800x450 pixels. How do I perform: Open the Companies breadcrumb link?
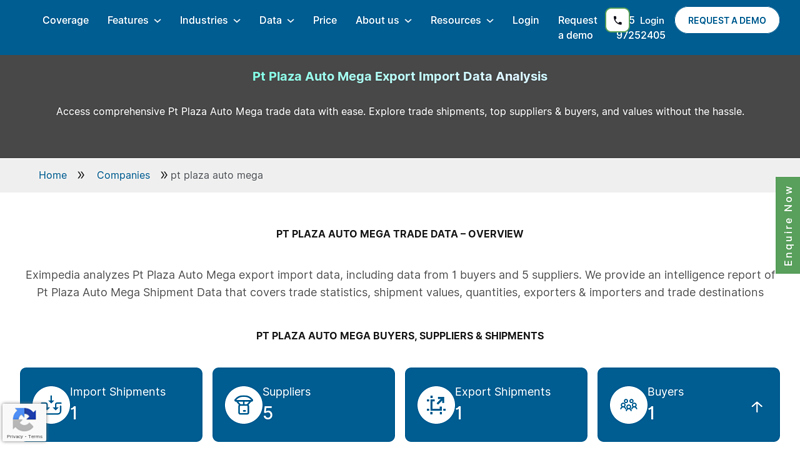coord(123,175)
